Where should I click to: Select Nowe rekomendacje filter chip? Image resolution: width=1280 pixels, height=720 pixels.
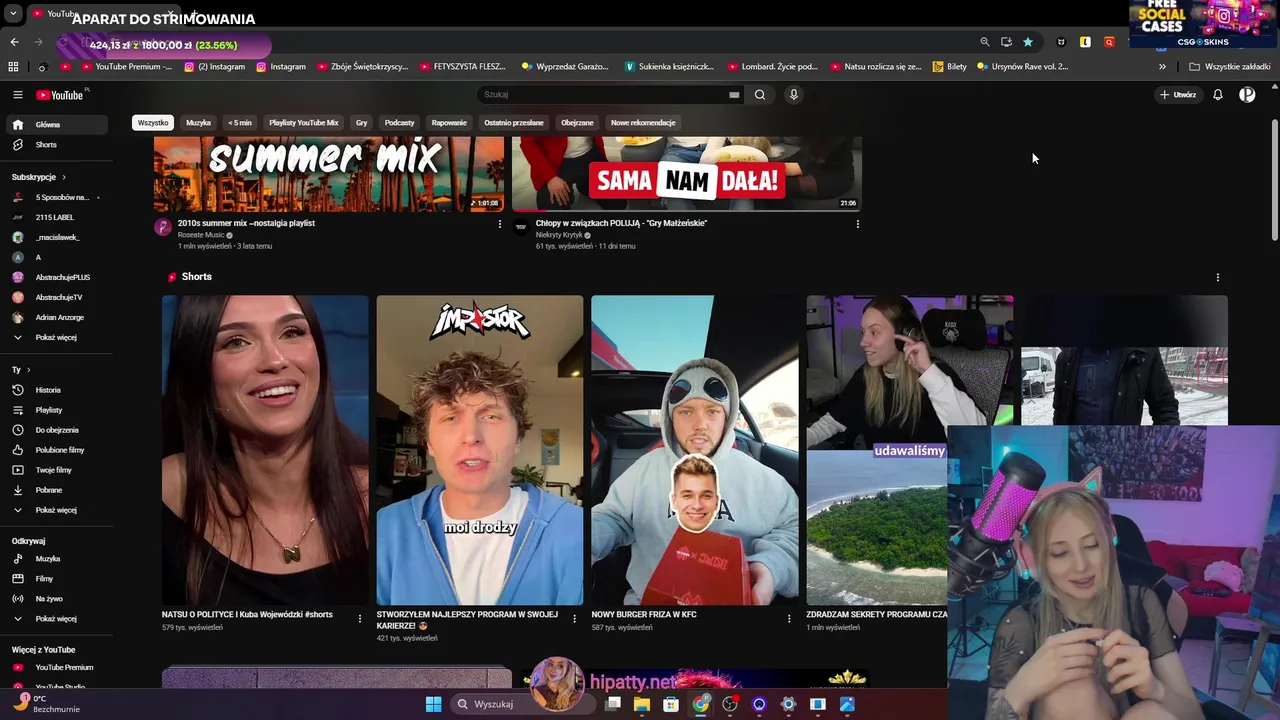click(643, 123)
